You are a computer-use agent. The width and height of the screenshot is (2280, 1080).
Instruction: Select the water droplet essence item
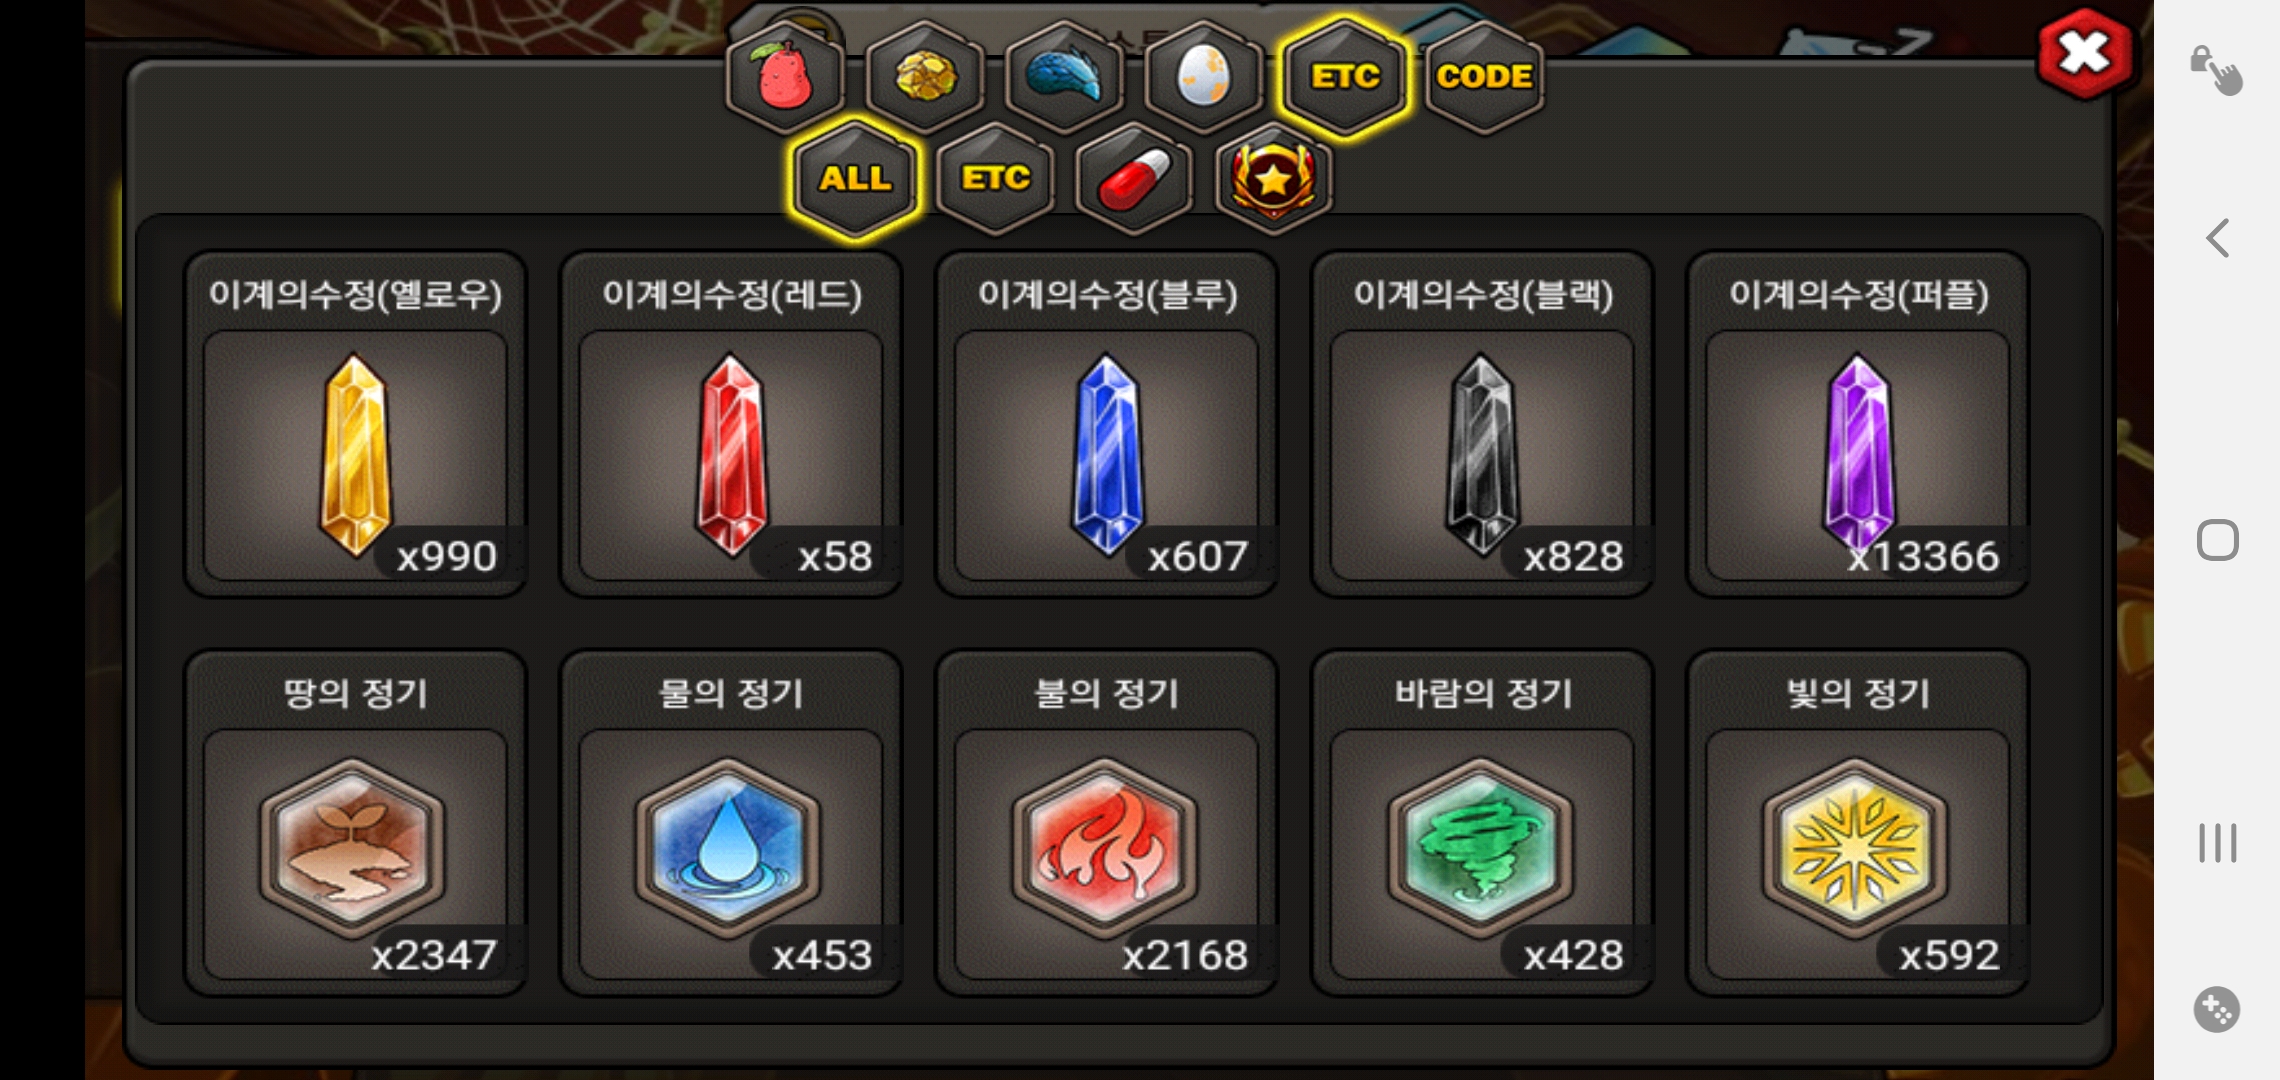(731, 823)
